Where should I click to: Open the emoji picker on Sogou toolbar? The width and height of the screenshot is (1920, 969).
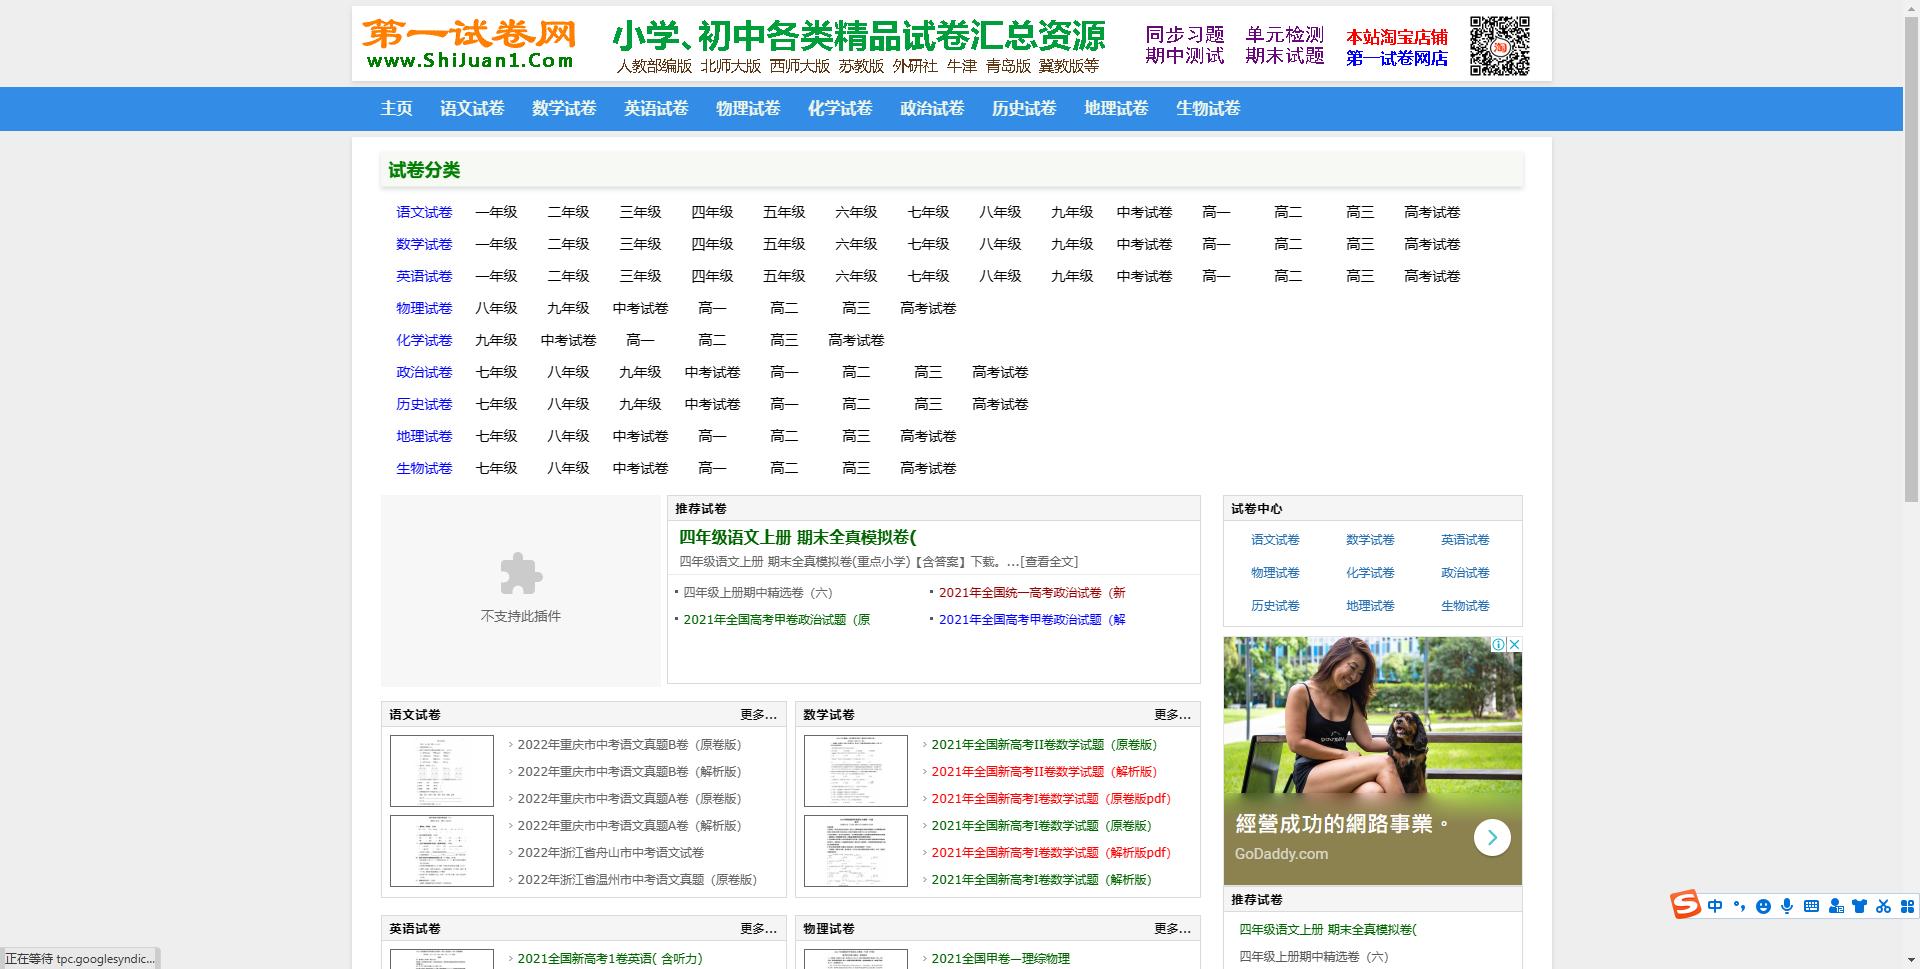click(x=1763, y=905)
